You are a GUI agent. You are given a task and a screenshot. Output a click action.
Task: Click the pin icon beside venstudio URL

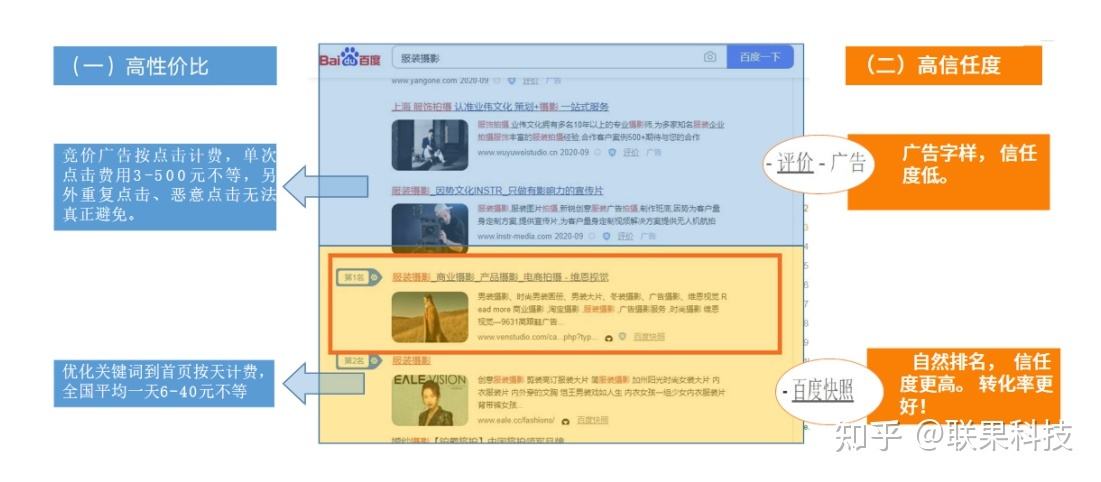[622, 337]
